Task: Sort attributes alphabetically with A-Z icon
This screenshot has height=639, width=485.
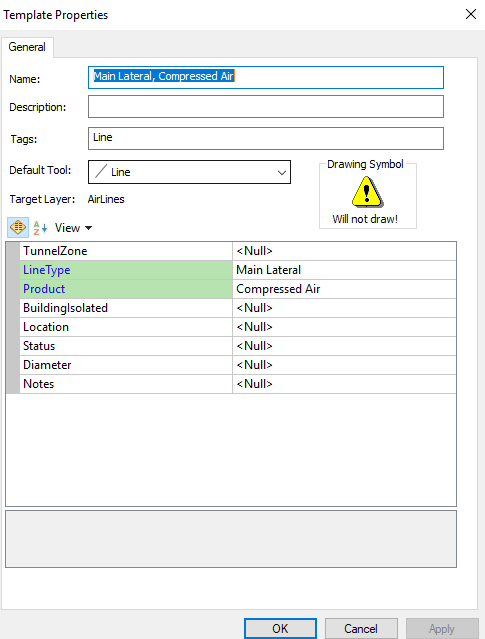Action: [40, 228]
